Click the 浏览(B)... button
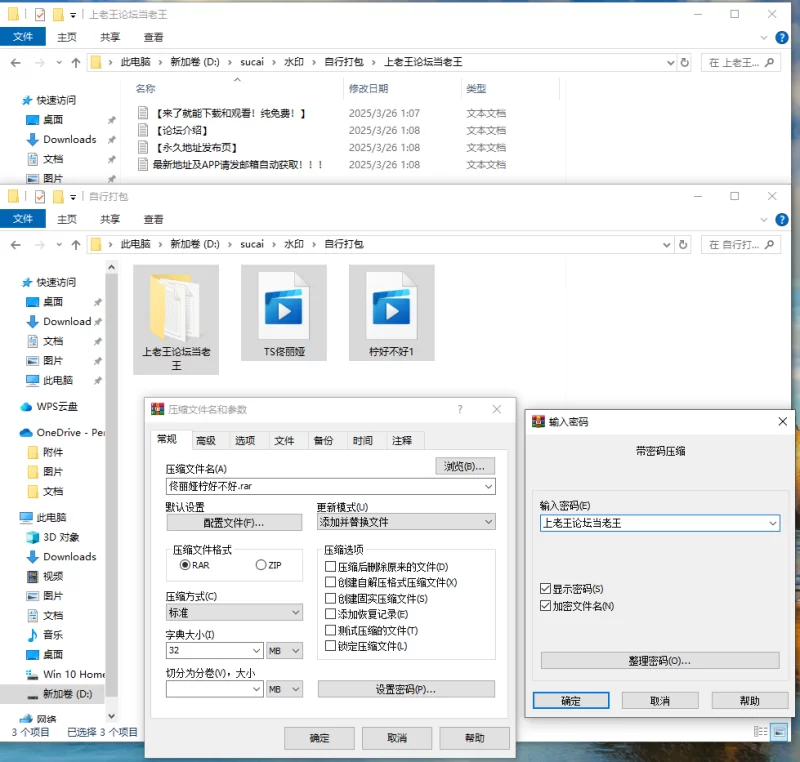Screen dimensions: 800x762 (x=465, y=466)
